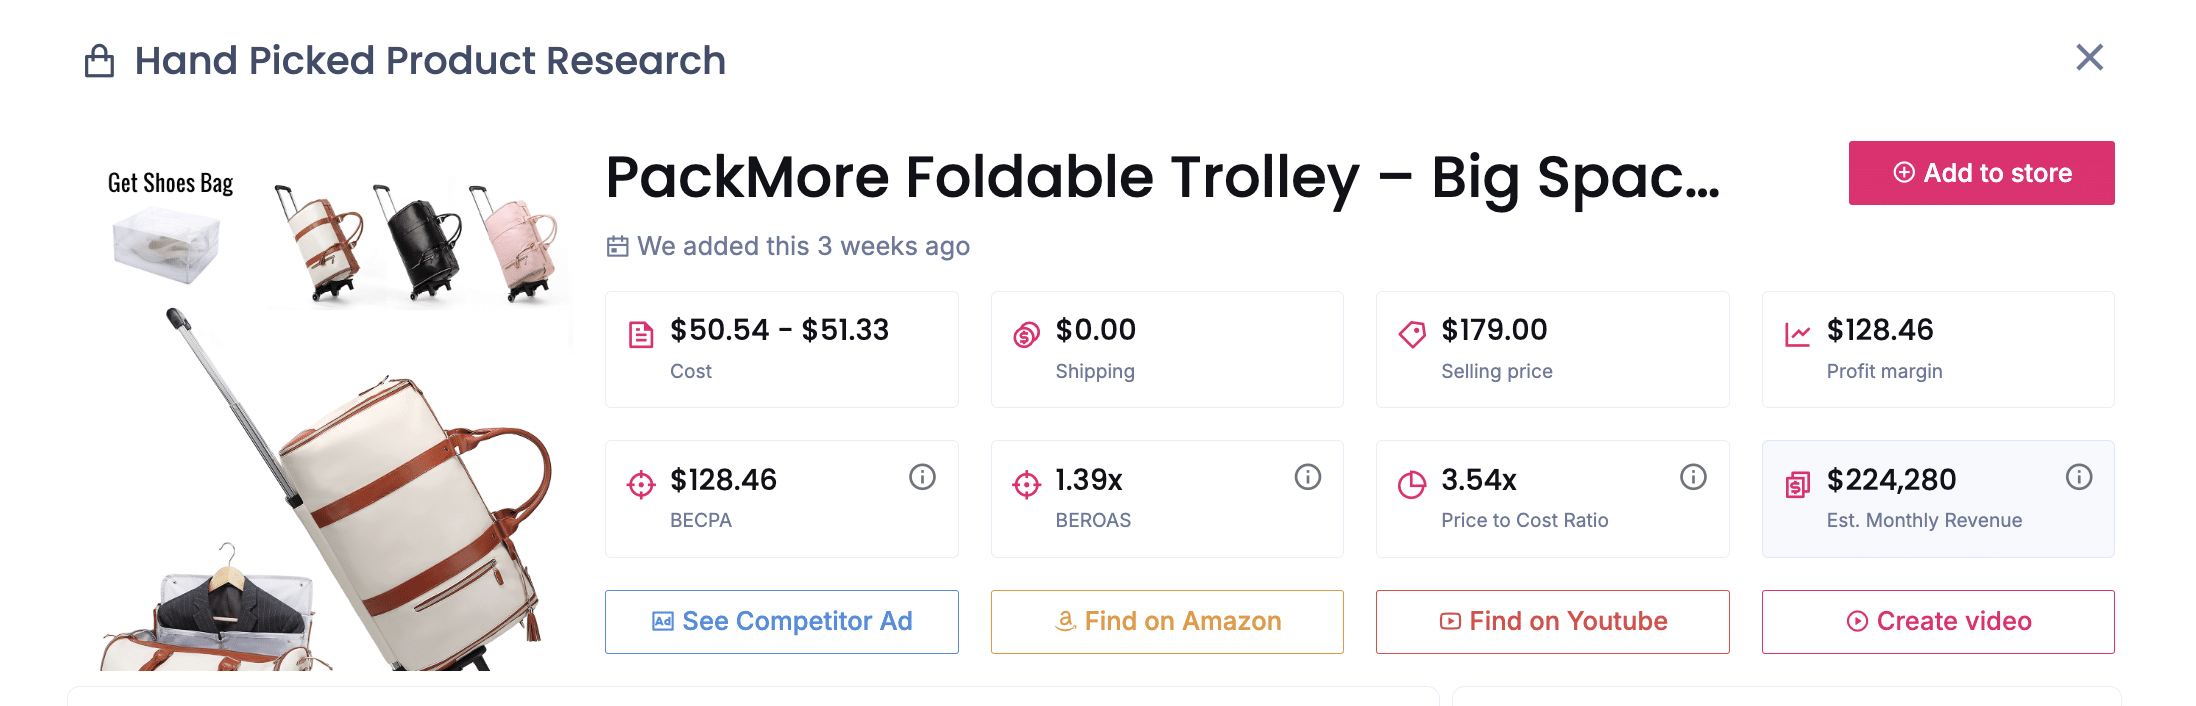The height and width of the screenshot is (706, 2196).
Task: Open the Est. Monthly Revenue info tooltip
Action: click(x=2079, y=477)
